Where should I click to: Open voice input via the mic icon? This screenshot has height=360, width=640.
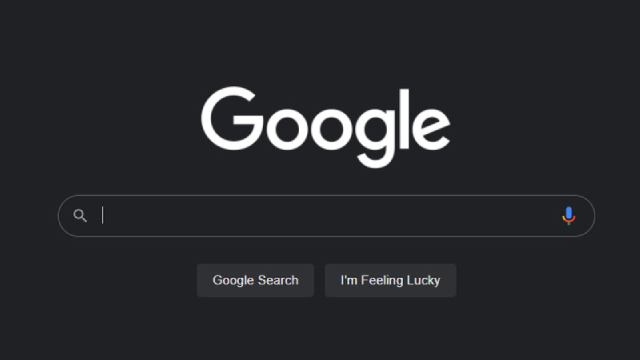point(569,216)
